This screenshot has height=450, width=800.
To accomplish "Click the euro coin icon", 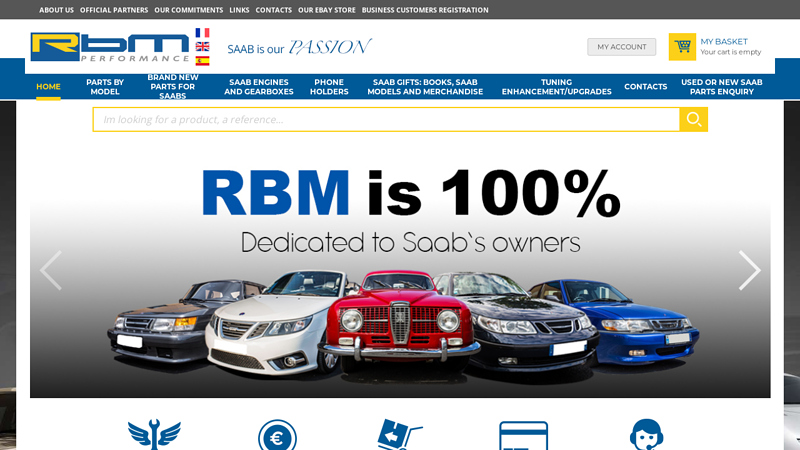I will 277,435.
